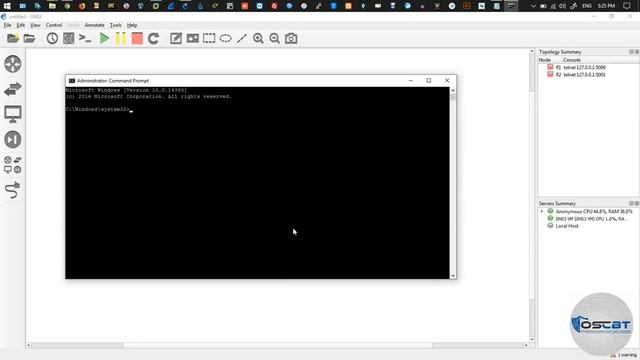Open Command Prompt title bar system icon
Viewport: 640px width, 360px height.
72,81
